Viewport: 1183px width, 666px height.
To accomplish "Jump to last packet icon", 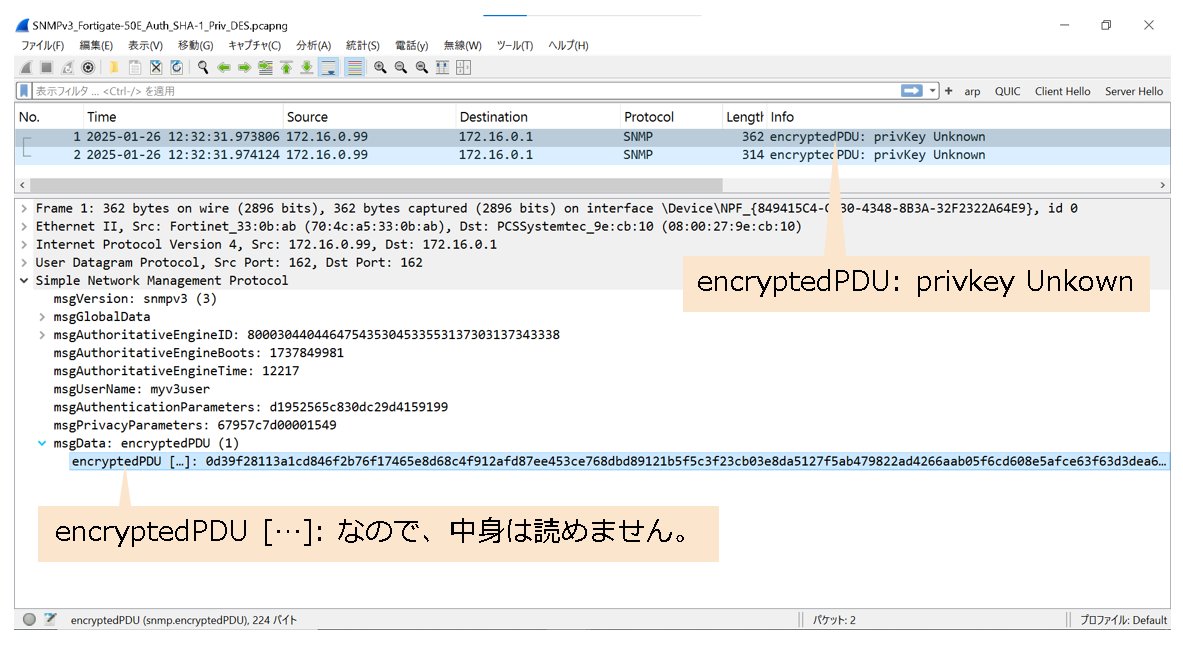I will (307, 68).
